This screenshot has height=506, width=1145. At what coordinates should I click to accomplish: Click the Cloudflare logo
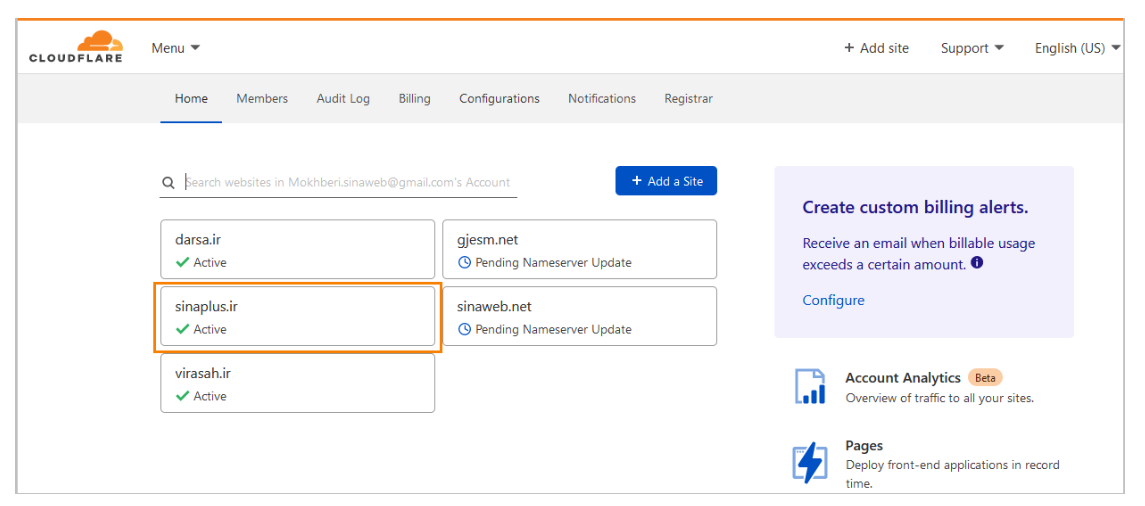(76, 47)
